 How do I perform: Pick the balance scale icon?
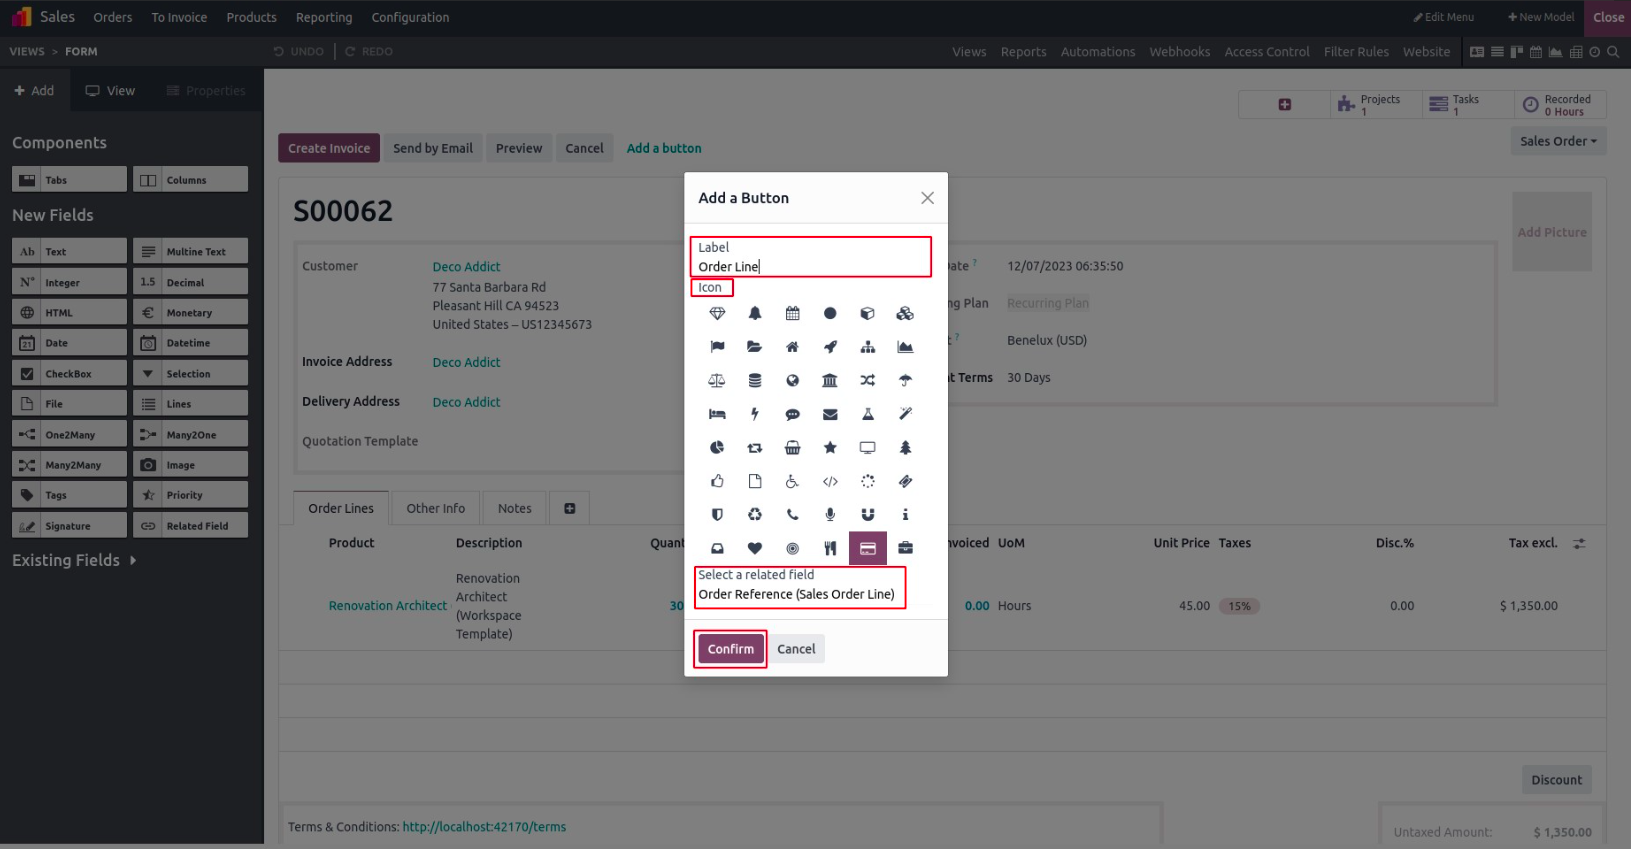[x=717, y=380]
